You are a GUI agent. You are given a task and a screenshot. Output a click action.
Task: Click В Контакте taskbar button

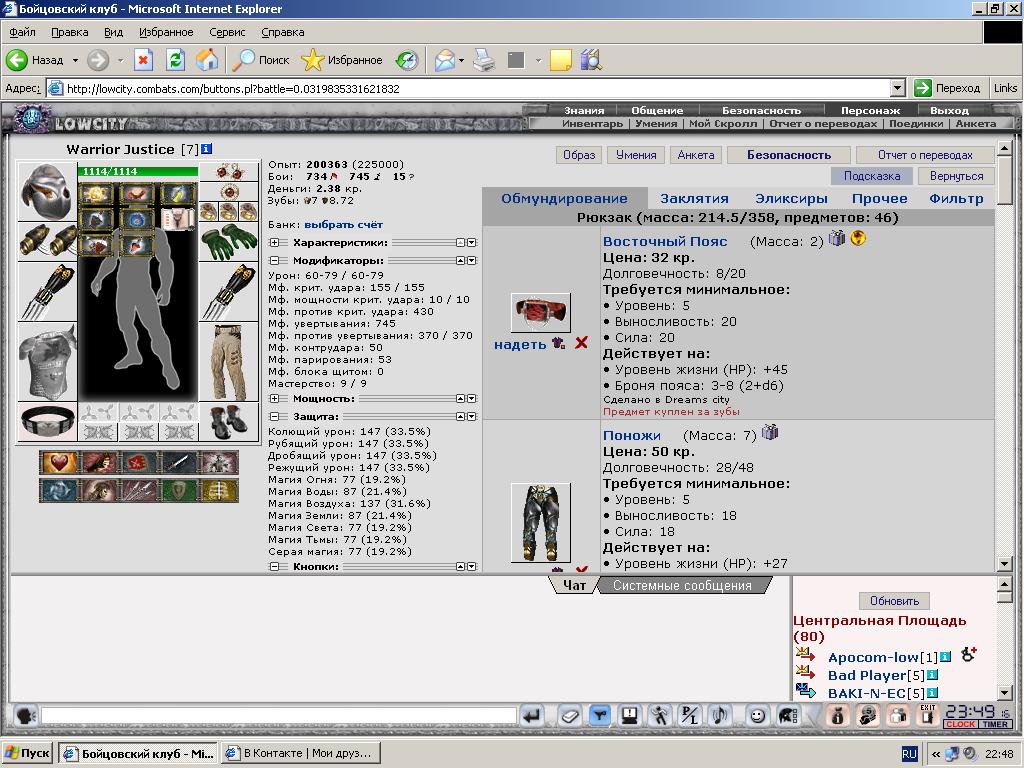[300, 753]
